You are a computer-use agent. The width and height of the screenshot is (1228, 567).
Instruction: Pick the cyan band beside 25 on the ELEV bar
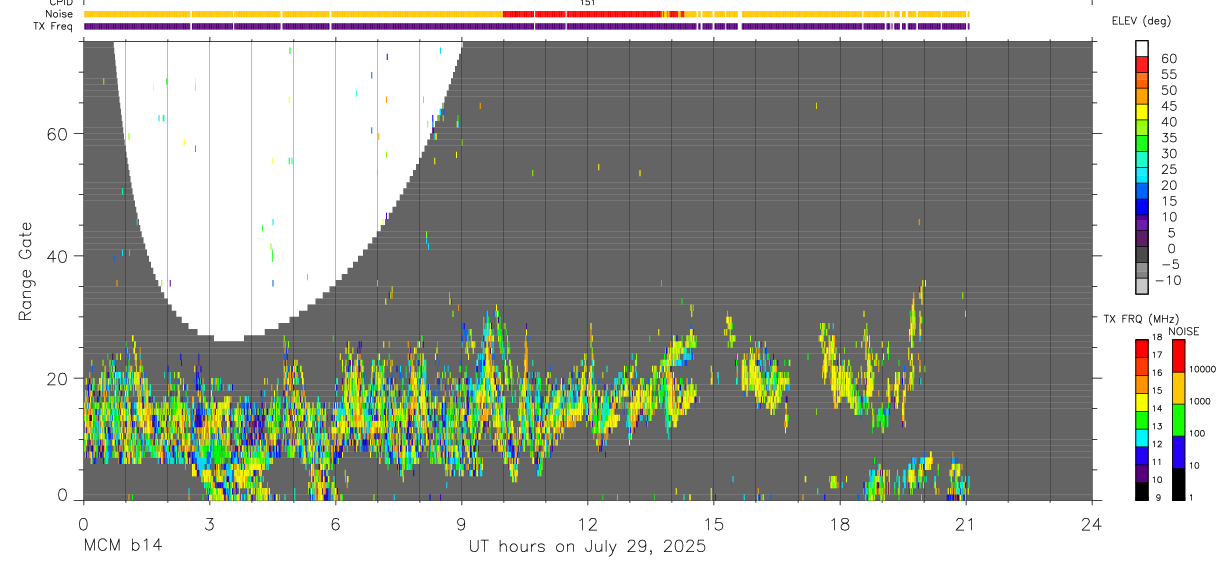coord(1142,174)
